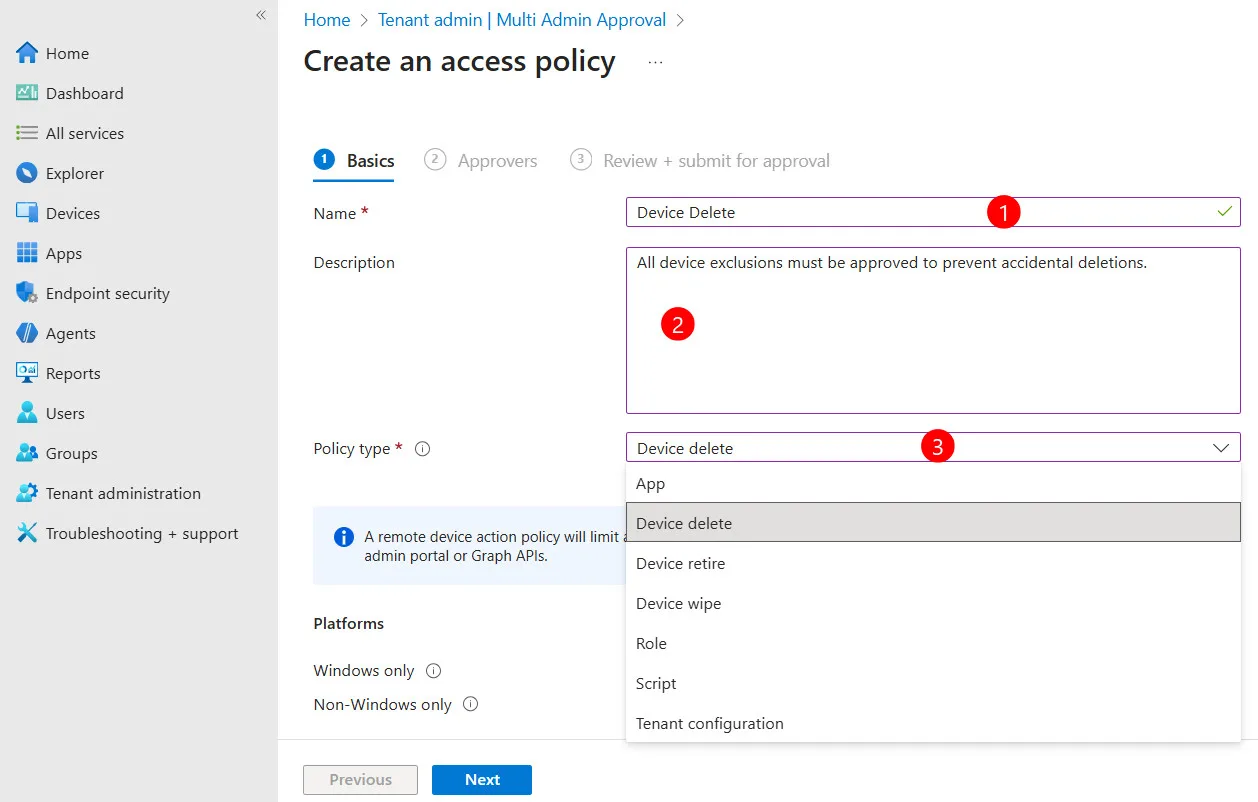Screen dimensions: 1258x802
Task: Follow Tenant admin | Multi Admin Approval breadcrumb
Action: [x=522, y=20]
